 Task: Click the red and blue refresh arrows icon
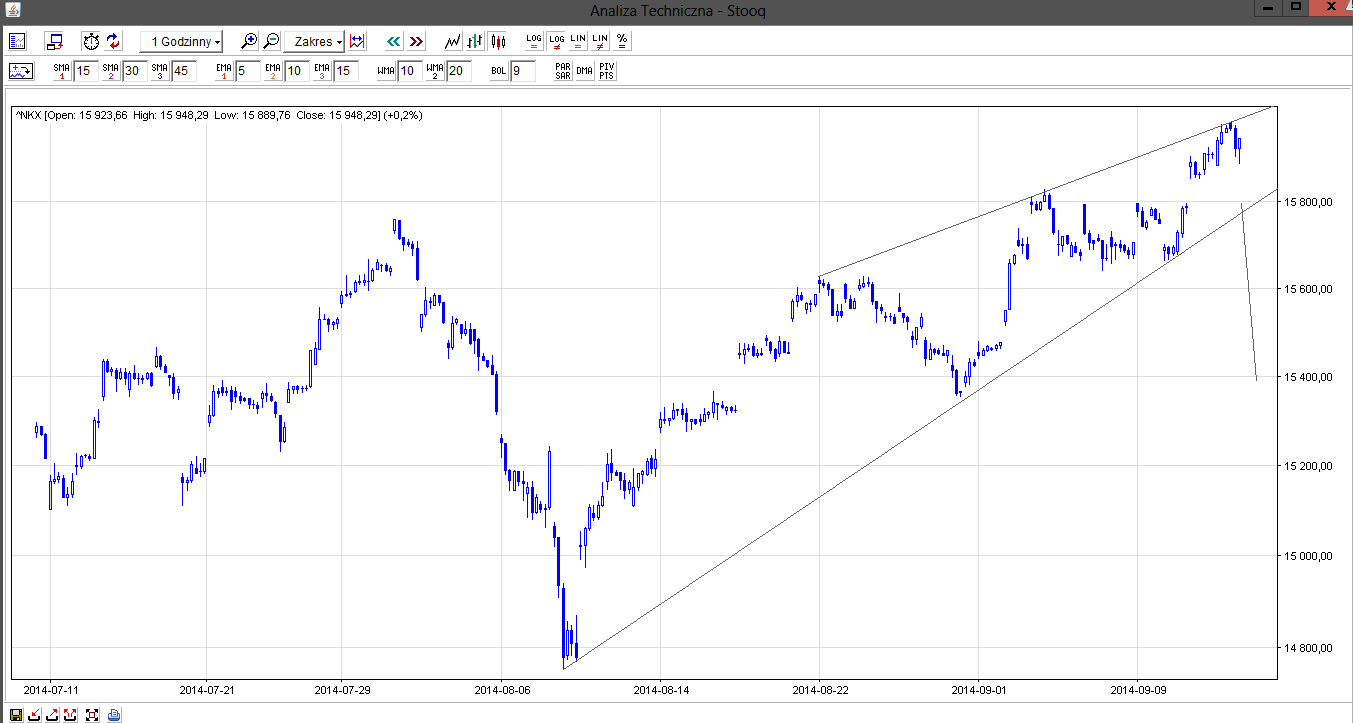pyautogui.click(x=112, y=41)
